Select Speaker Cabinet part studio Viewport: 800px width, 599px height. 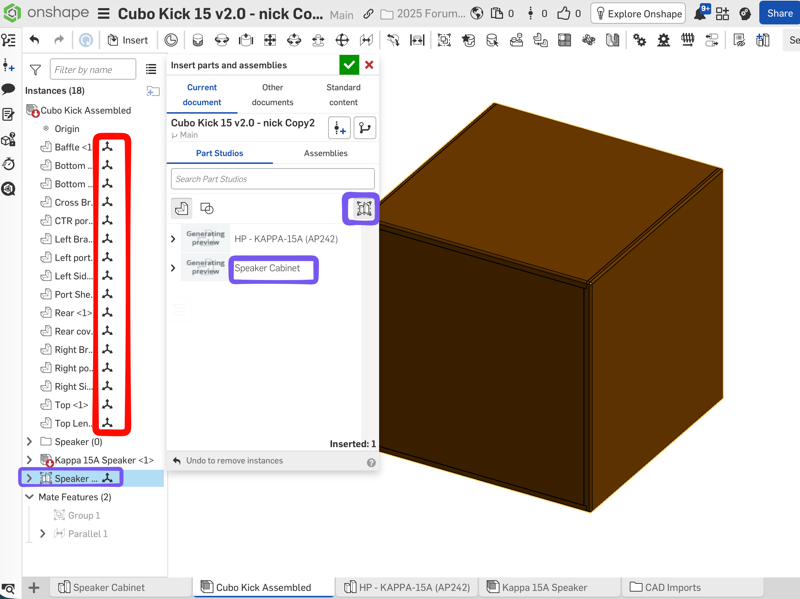[267, 268]
